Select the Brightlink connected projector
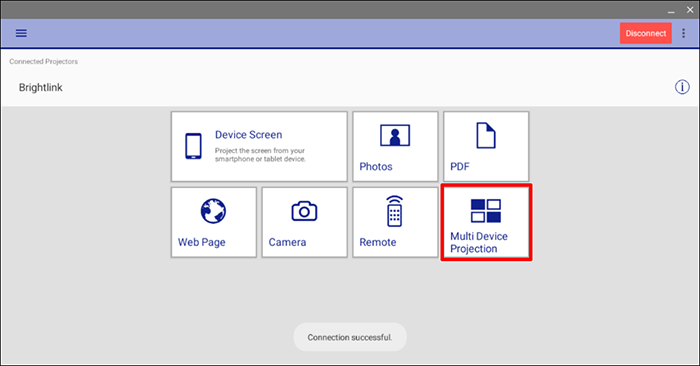 41,87
